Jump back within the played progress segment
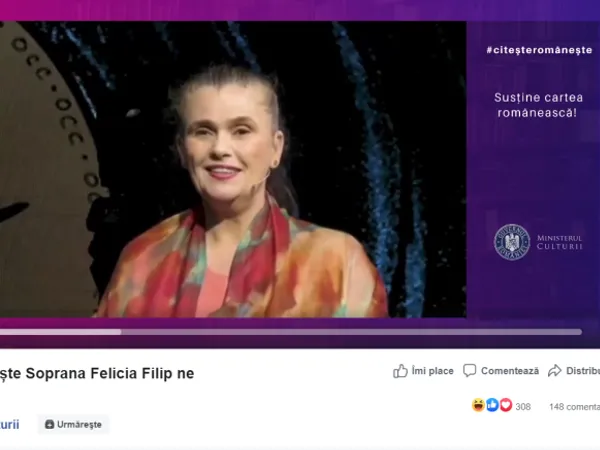600x450 pixels. tap(60, 332)
